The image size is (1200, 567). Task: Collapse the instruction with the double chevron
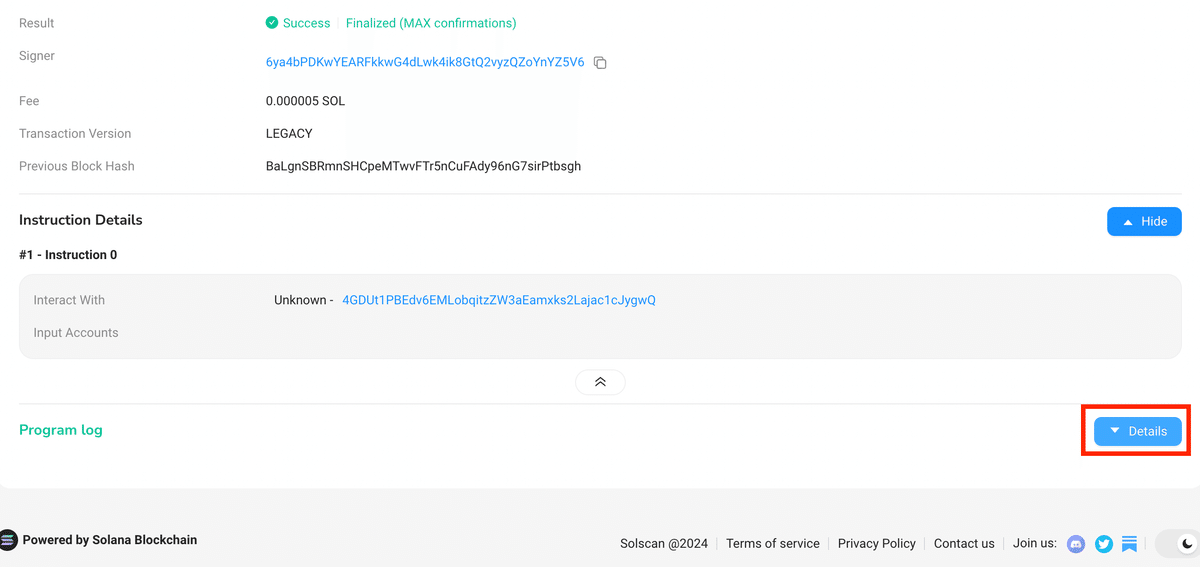600,382
